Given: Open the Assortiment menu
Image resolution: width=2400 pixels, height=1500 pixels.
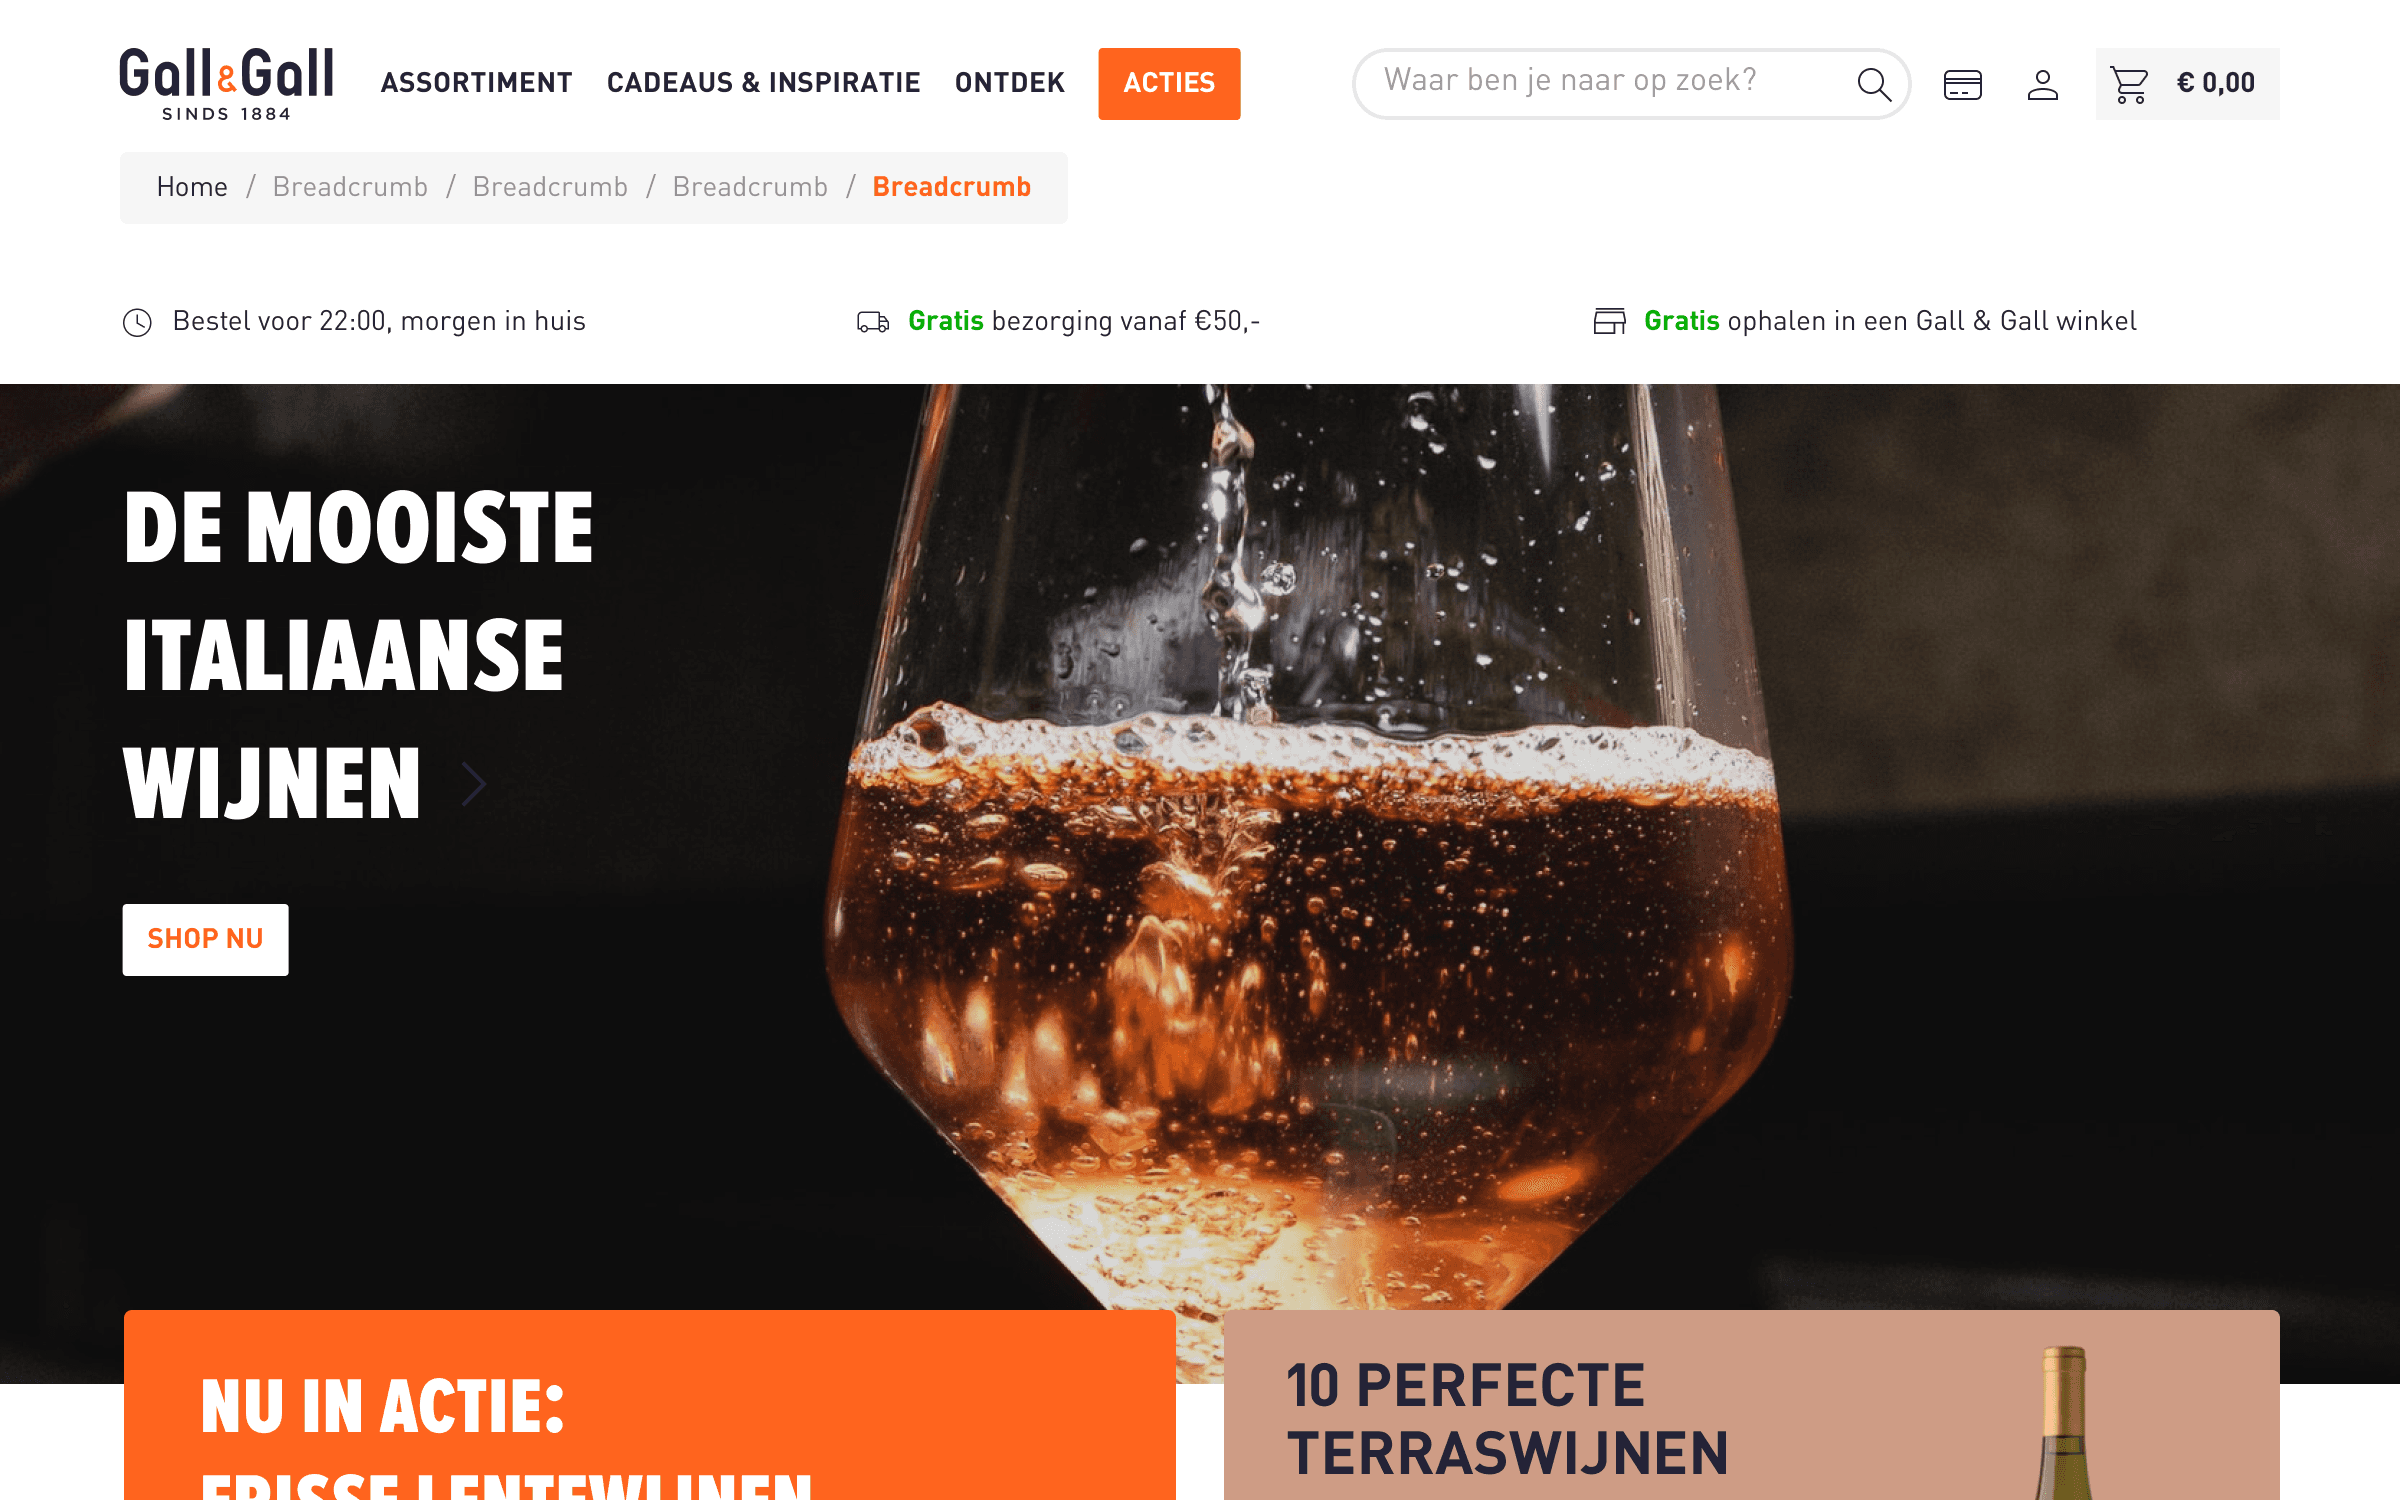Looking at the screenshot, I should point(477,83).
